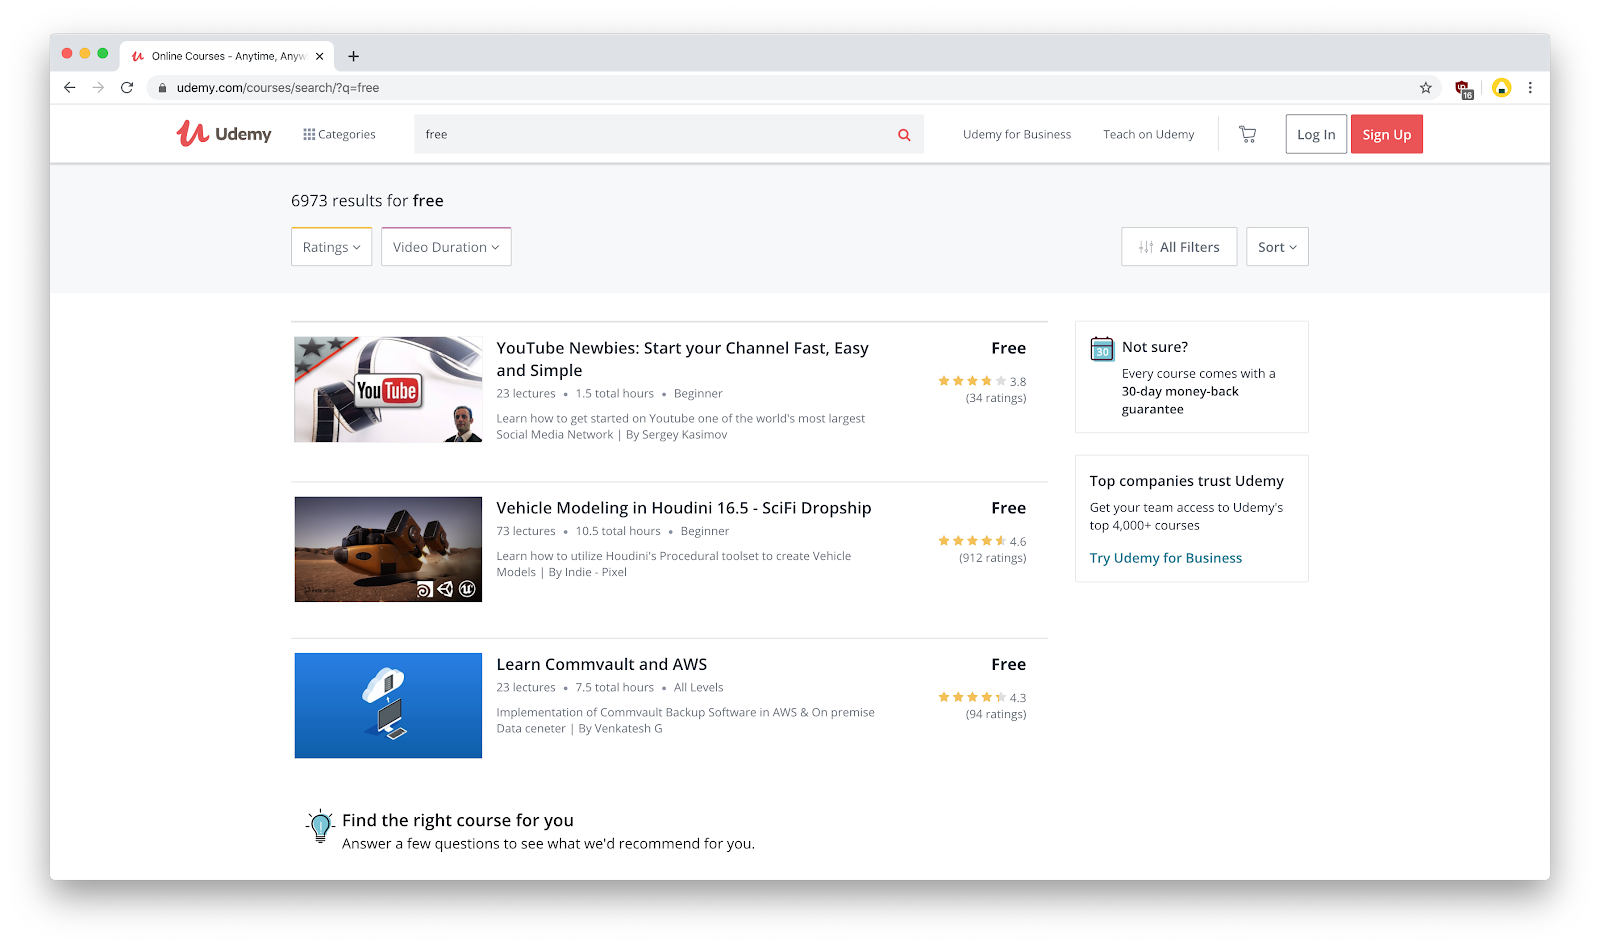Image resolution: width=1600 pixels, height=946 pixels.
Task: Click the padlock site info icon
Action: tap(162, 88)
